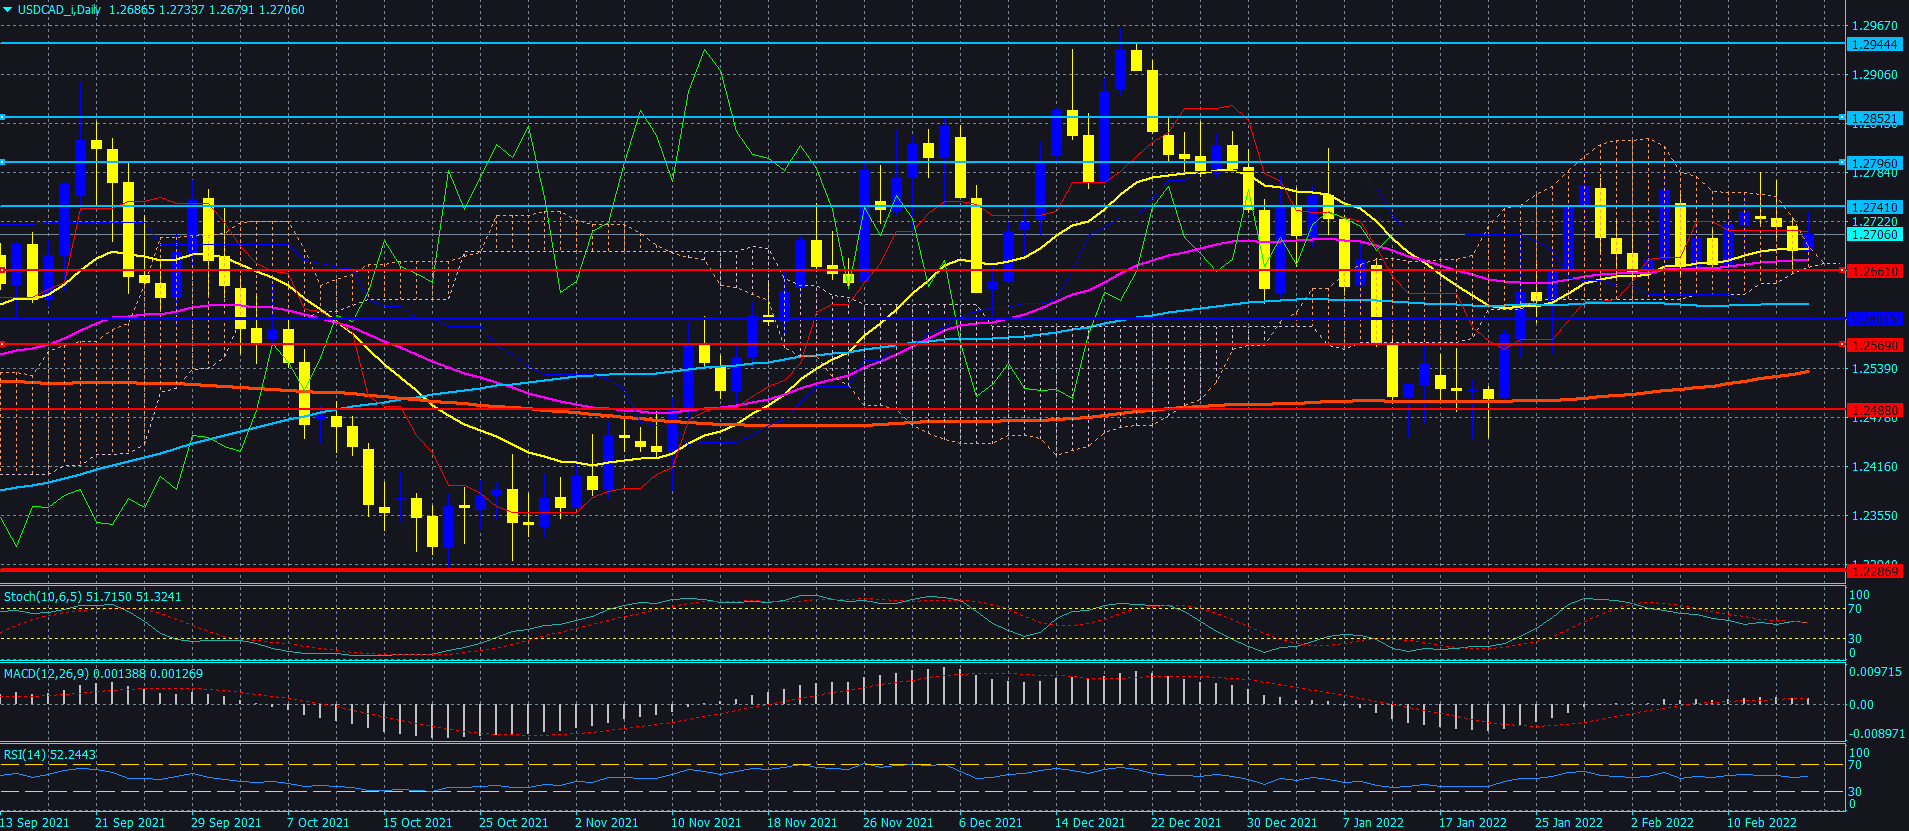Click the 10 Nov 2021 date label

(x=706, y=823)
